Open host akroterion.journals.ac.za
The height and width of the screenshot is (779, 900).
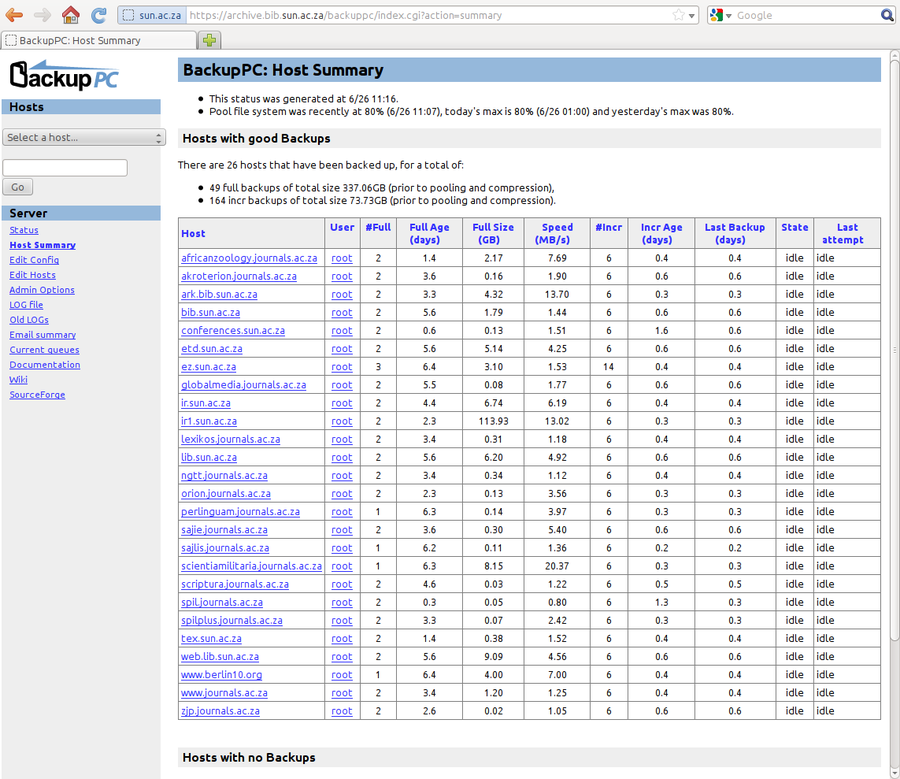tap(239, 276)
